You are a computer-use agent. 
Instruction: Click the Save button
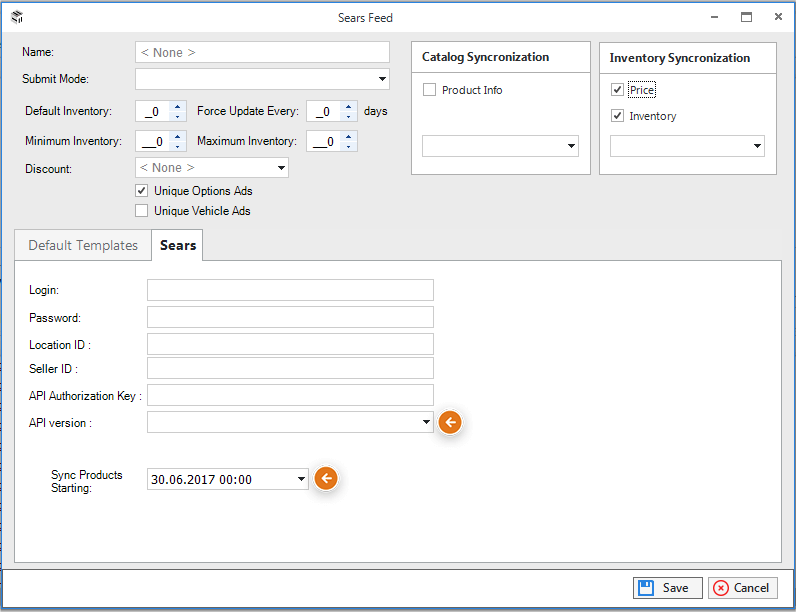tap(668, 588)
